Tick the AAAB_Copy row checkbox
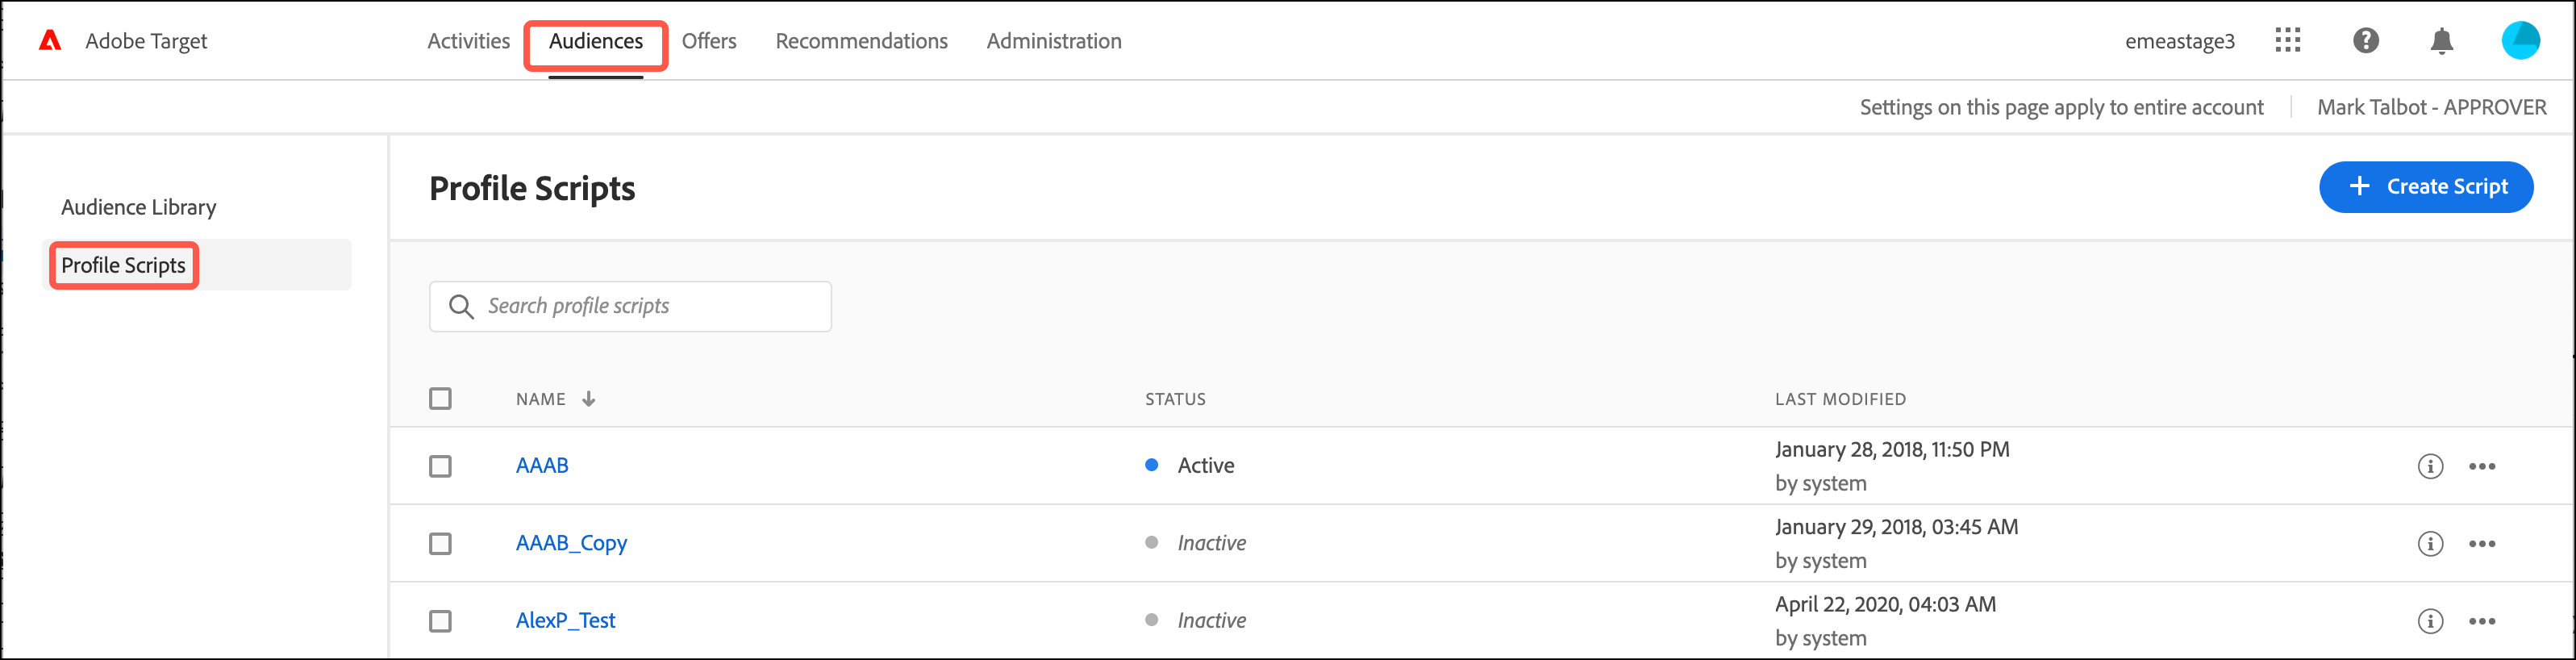This screenshot has height=660, width=2576. click(x=440, y=544)
